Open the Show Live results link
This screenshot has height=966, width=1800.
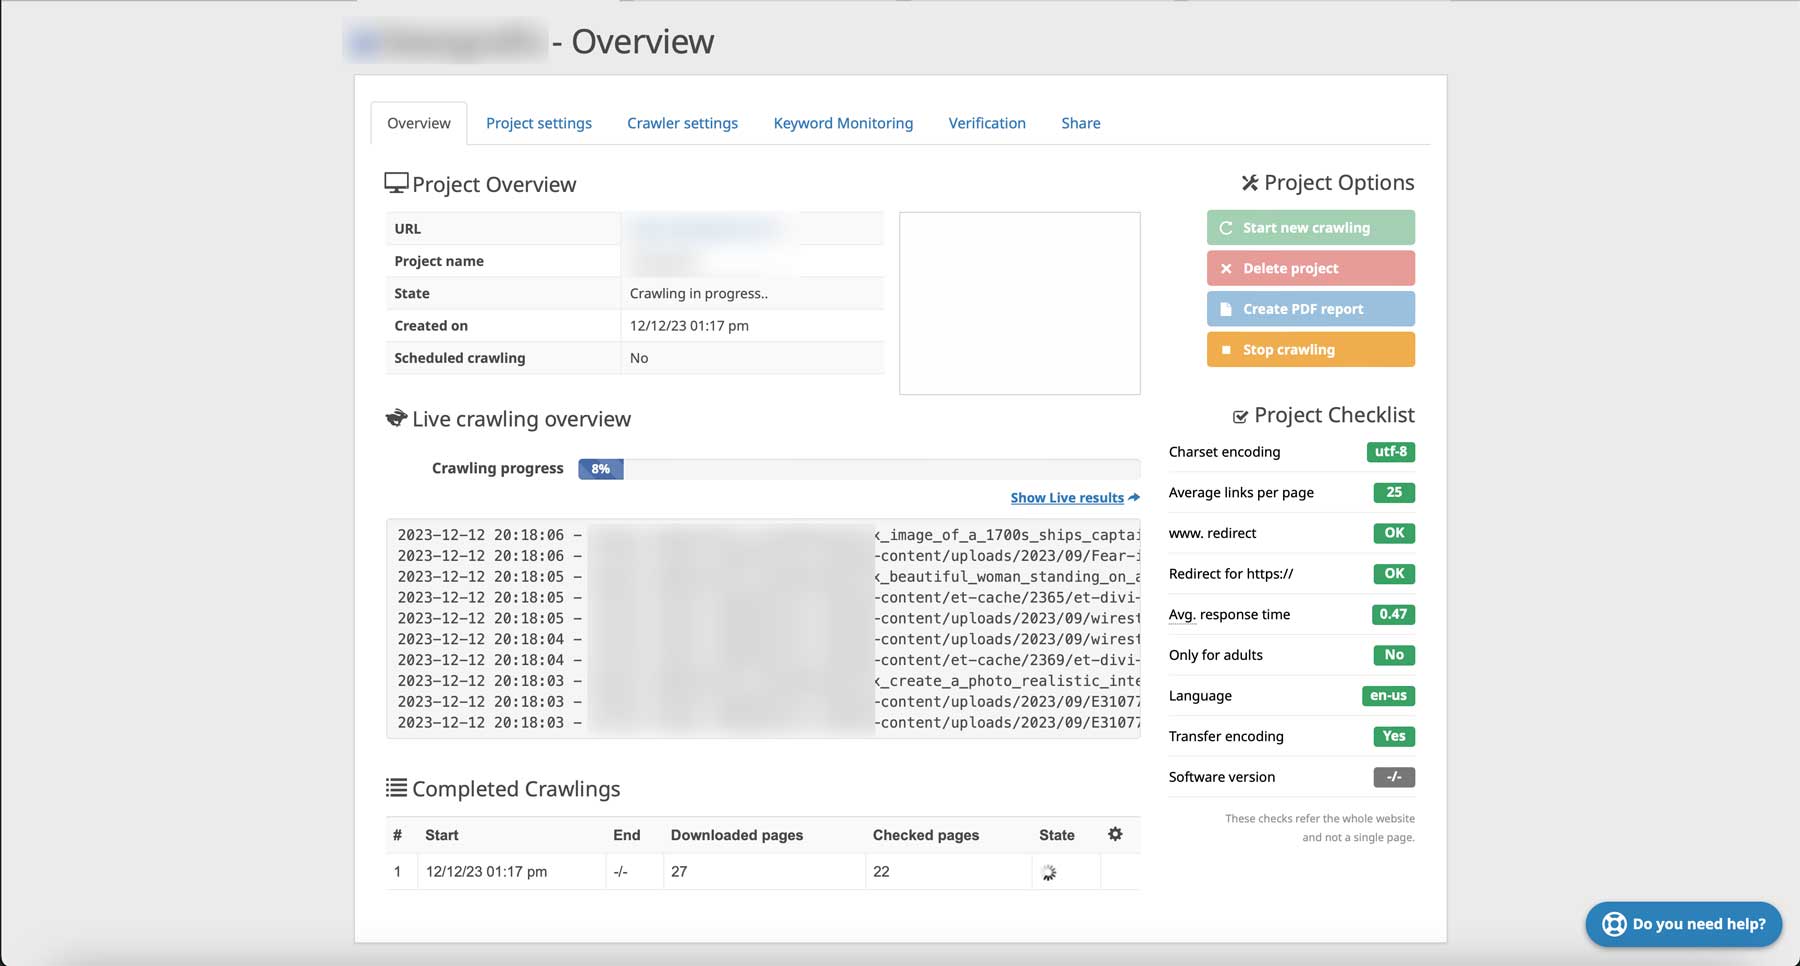coord(1067,498)
